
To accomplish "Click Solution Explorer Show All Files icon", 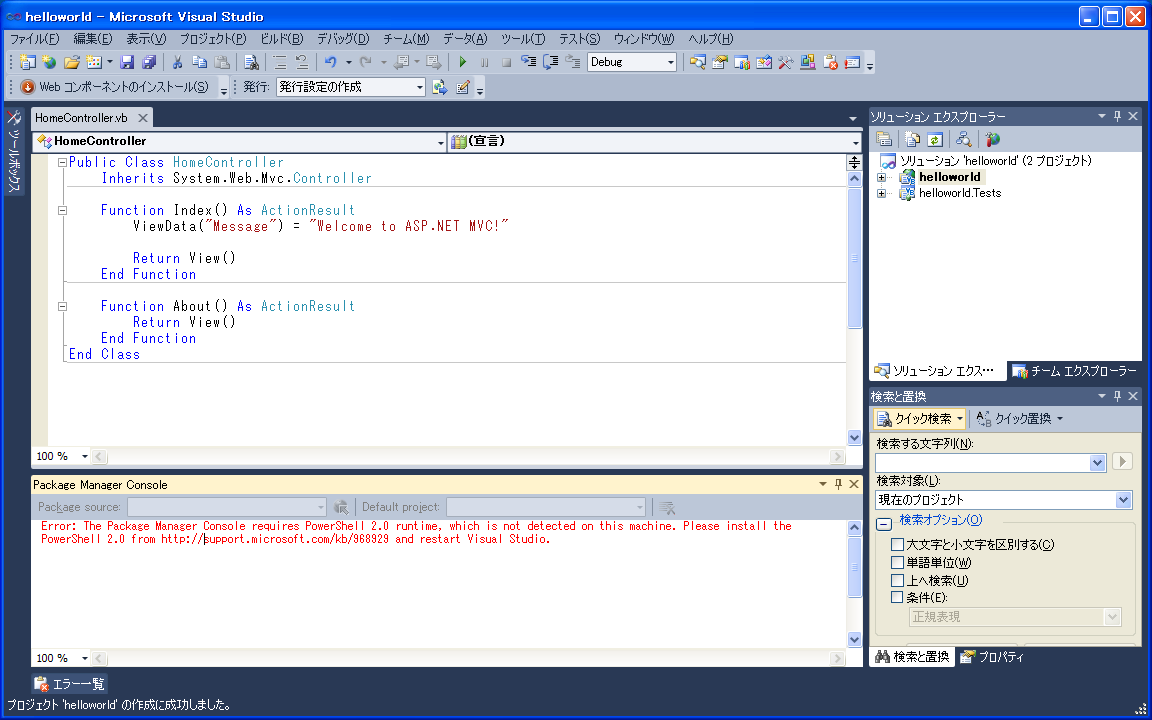I will click(x=912, y=140).
